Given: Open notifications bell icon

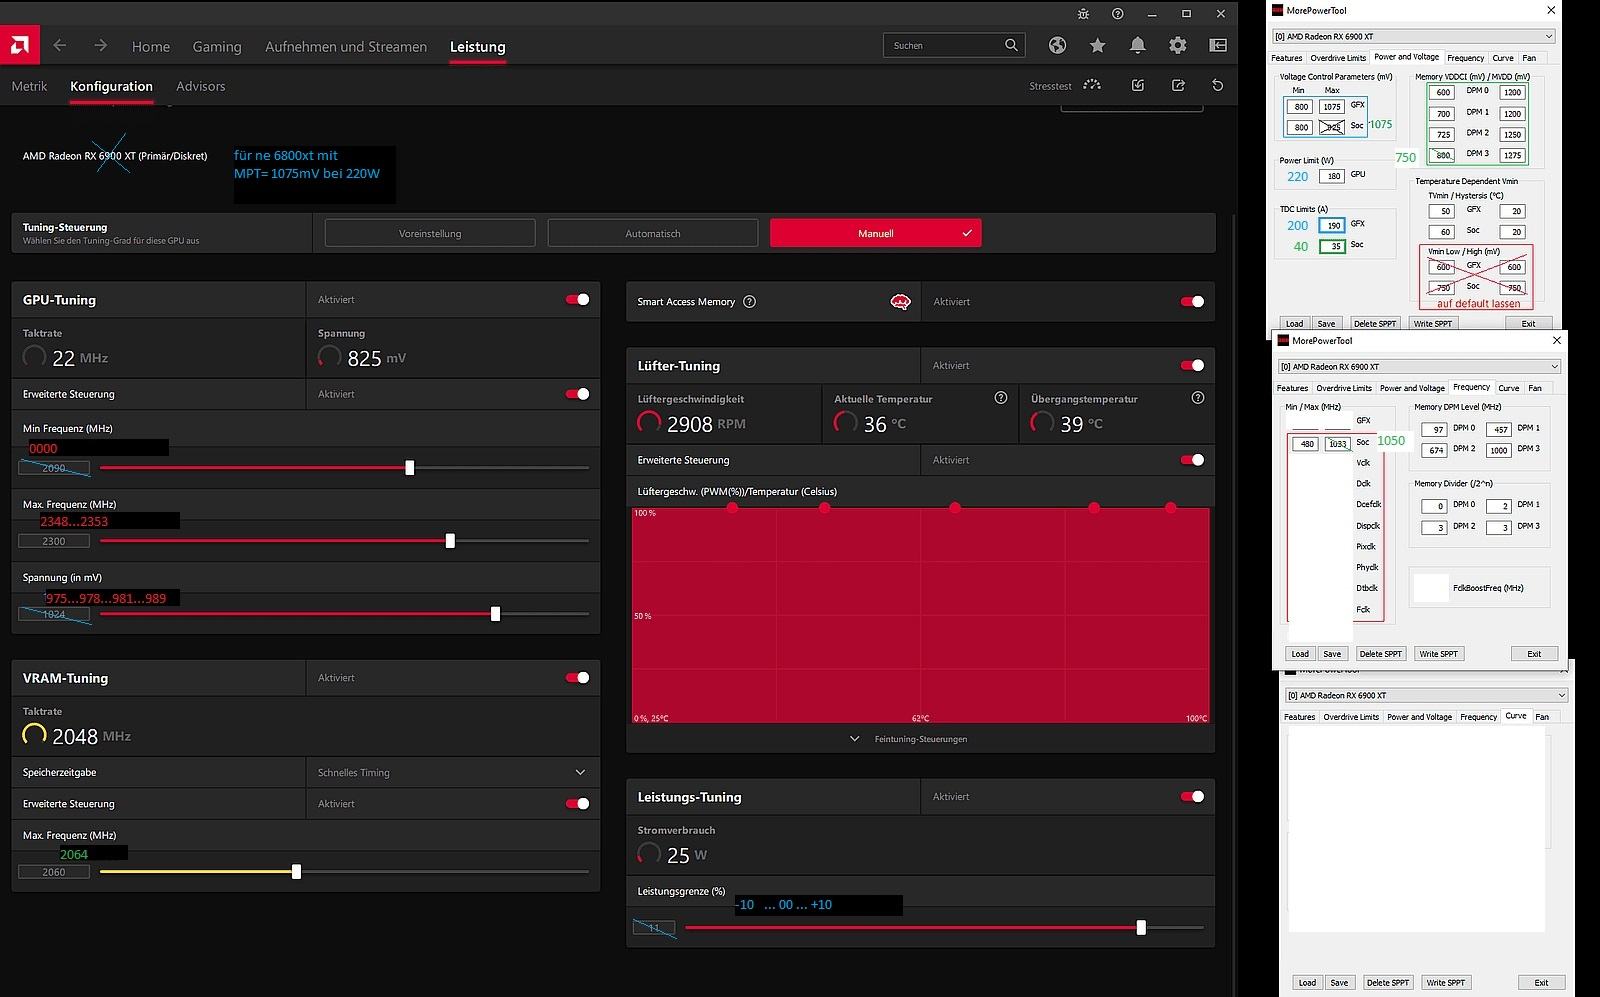Looking at the screenshot, I should point(1137,45).
